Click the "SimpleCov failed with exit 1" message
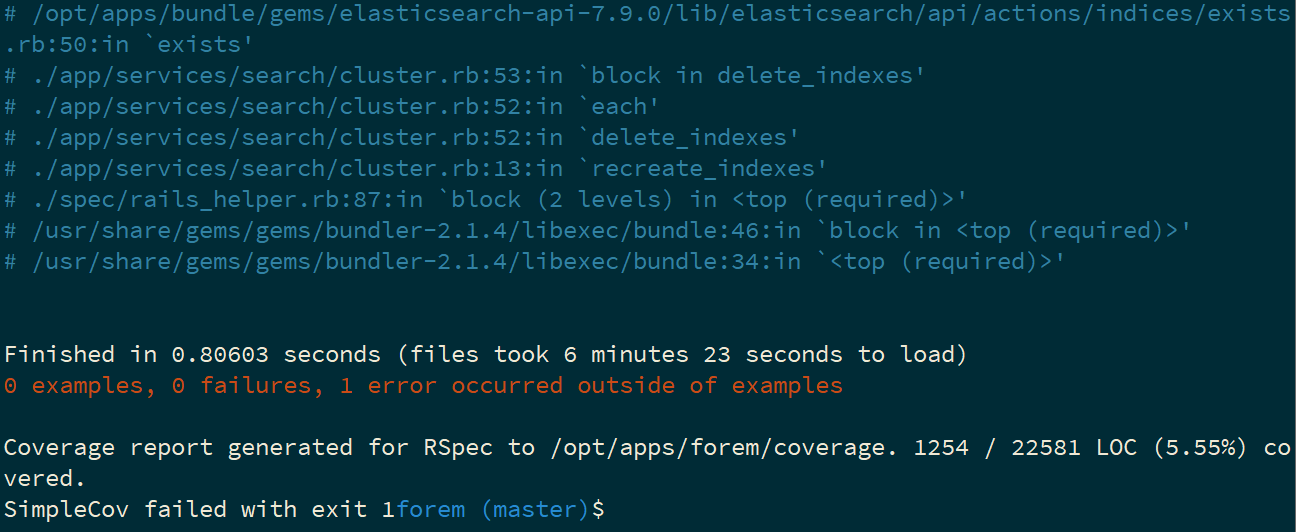The width and height of the screenshot is (1296, 532). [x=199, y=510]
